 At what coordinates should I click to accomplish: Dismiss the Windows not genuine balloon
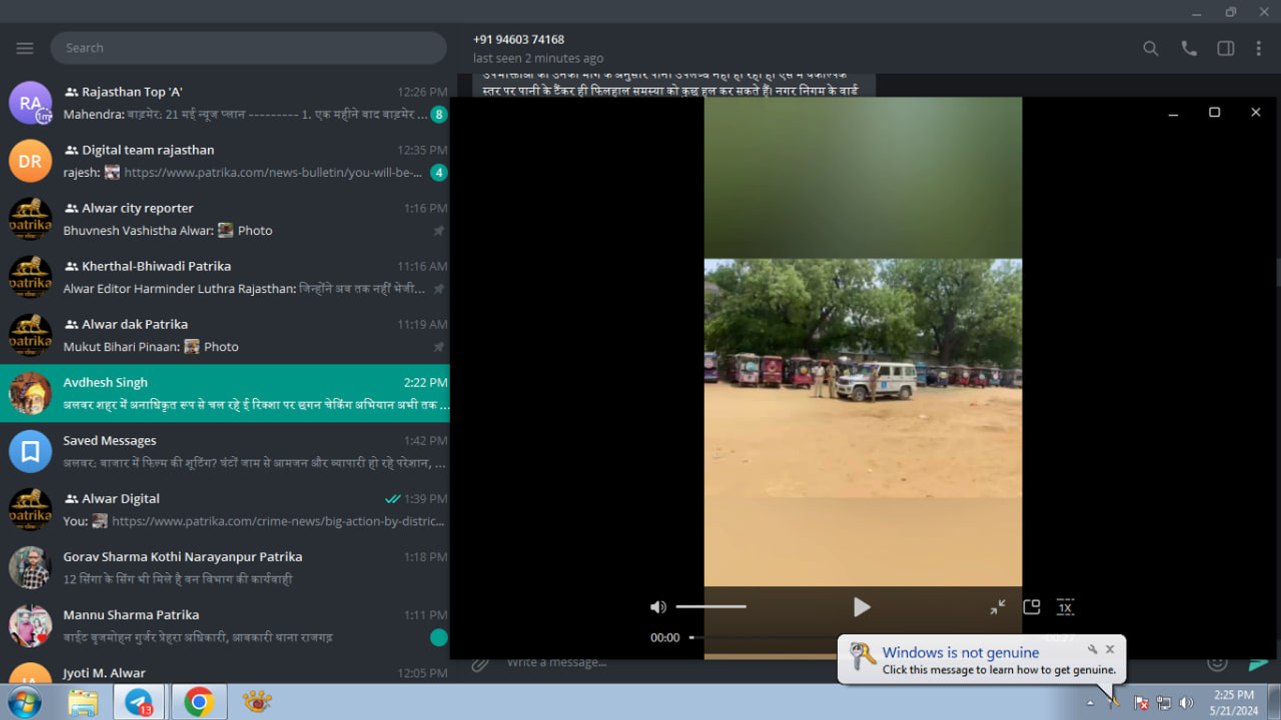pos(1110,650)
